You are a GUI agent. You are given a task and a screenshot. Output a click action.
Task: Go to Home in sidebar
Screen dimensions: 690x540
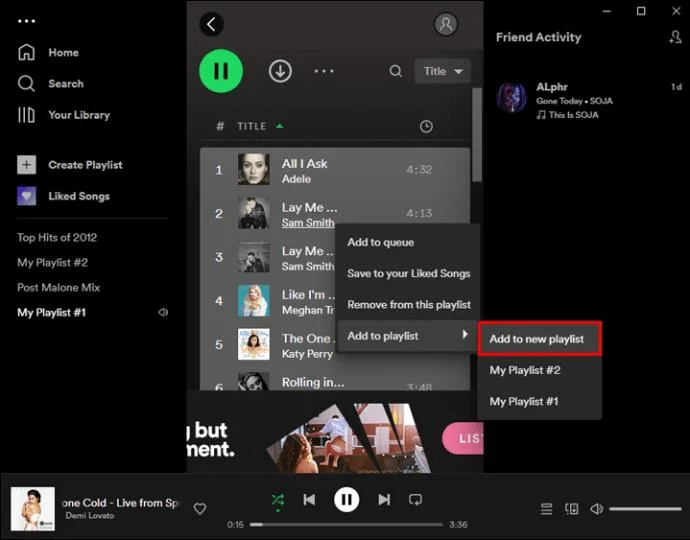[48, 52]
